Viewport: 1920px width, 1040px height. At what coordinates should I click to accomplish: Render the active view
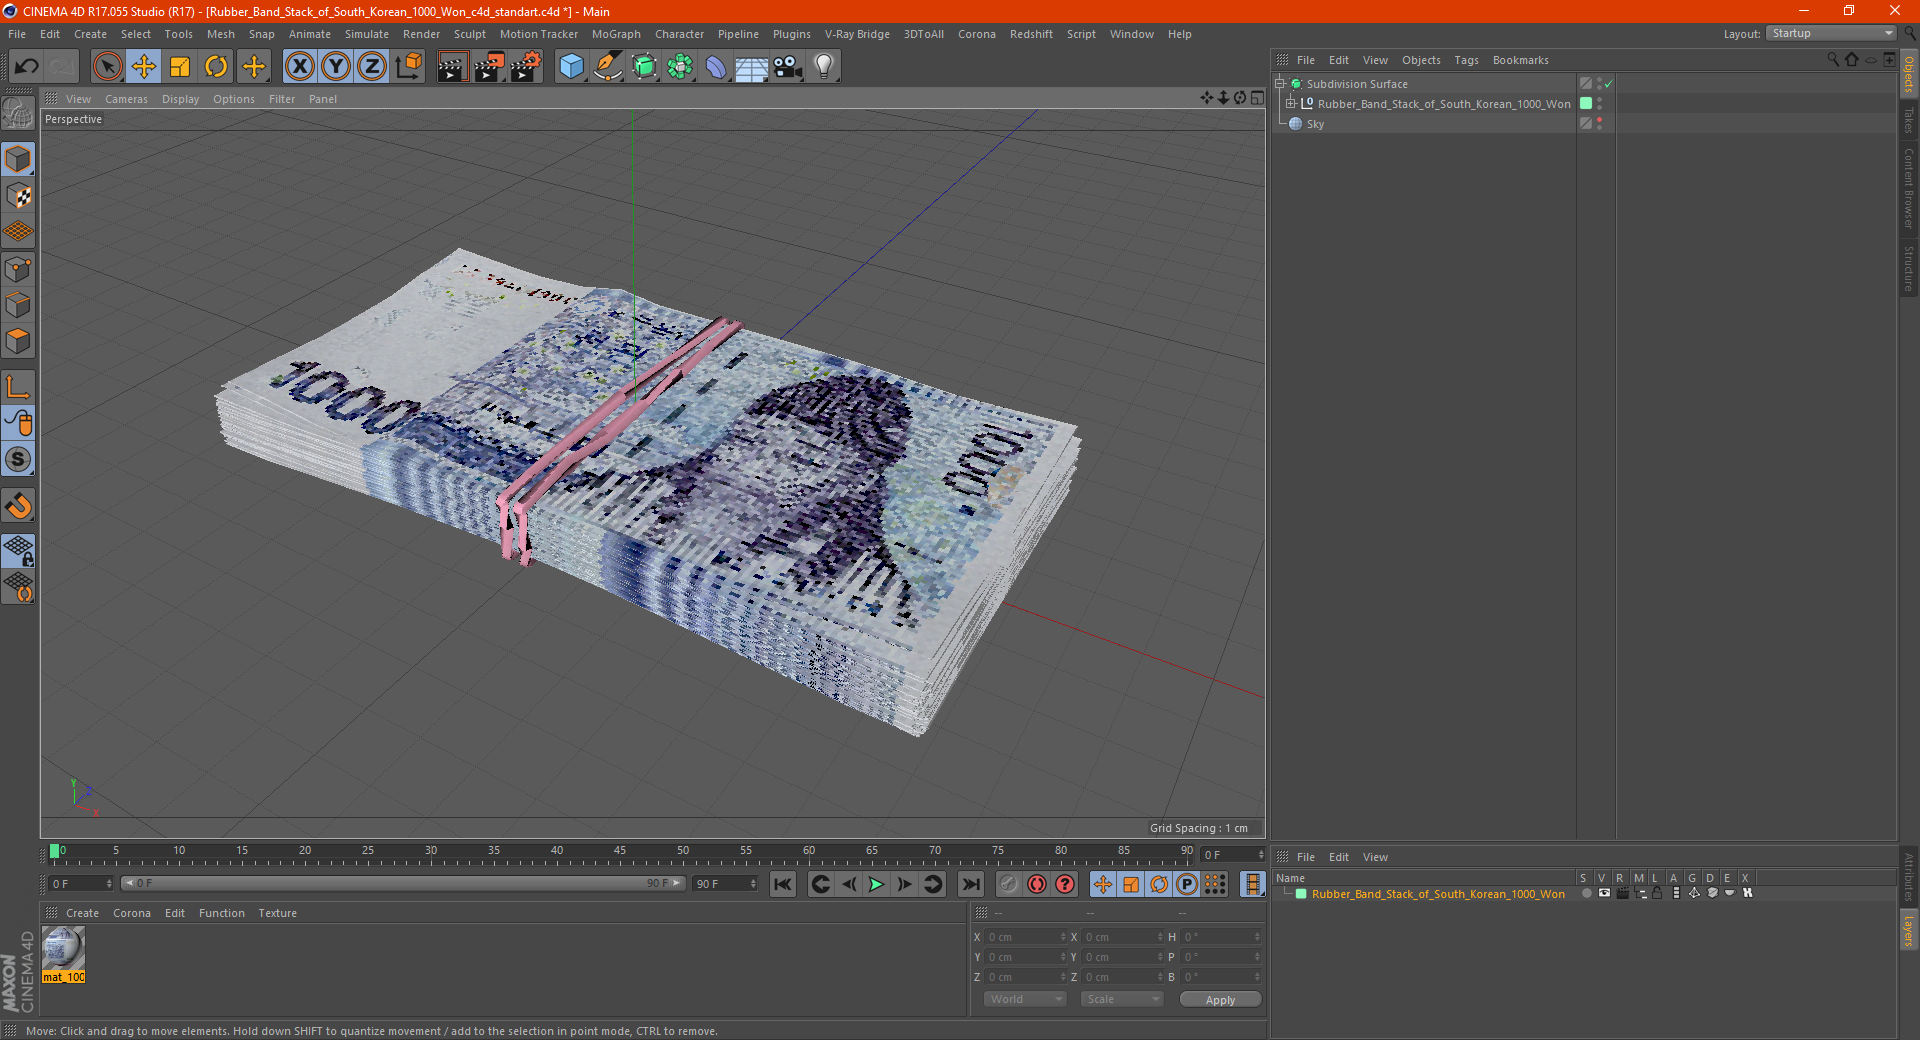452,67
